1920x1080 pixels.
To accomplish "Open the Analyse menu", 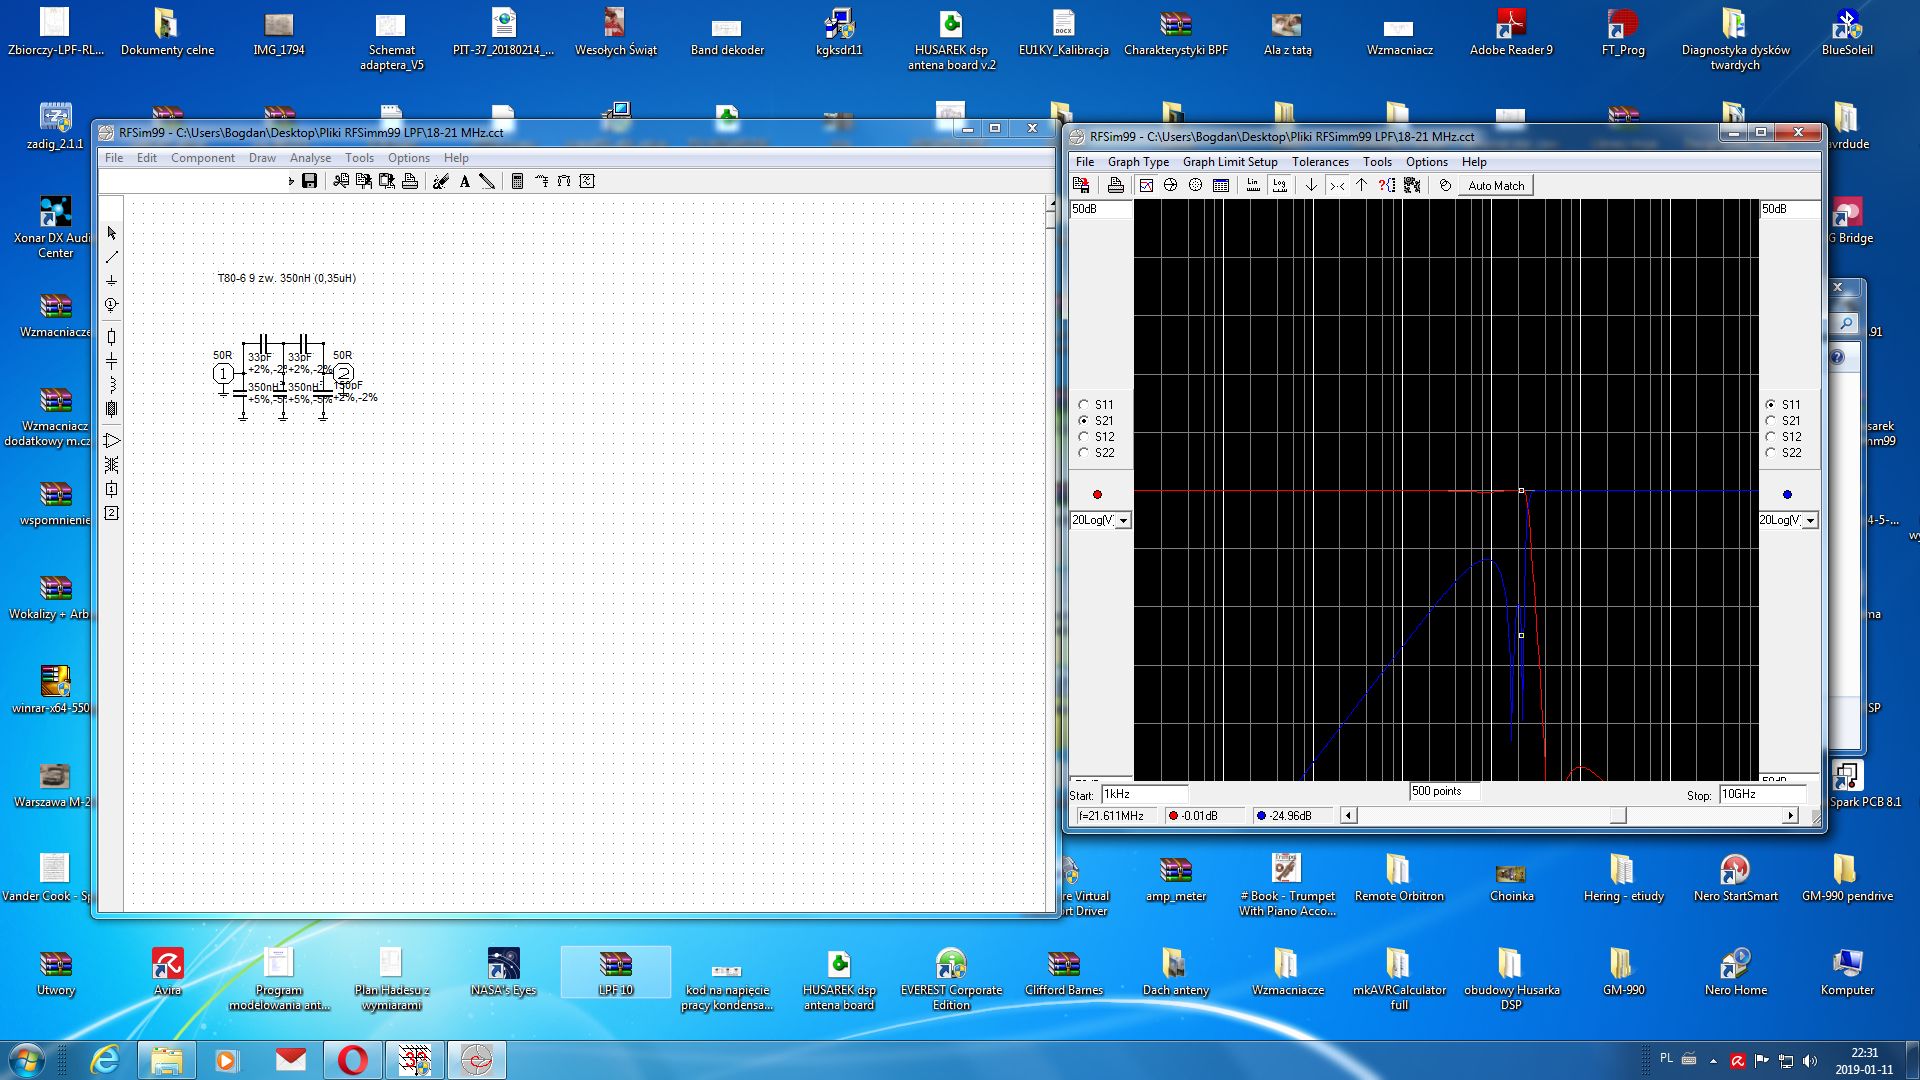I will pyautogui.click(x=310, y=158).
